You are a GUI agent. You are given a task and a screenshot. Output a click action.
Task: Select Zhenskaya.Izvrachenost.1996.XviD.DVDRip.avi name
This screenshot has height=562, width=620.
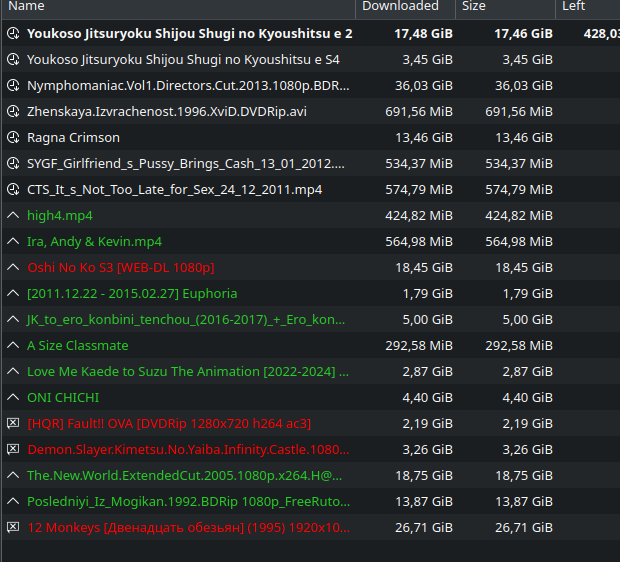[166, 112]
